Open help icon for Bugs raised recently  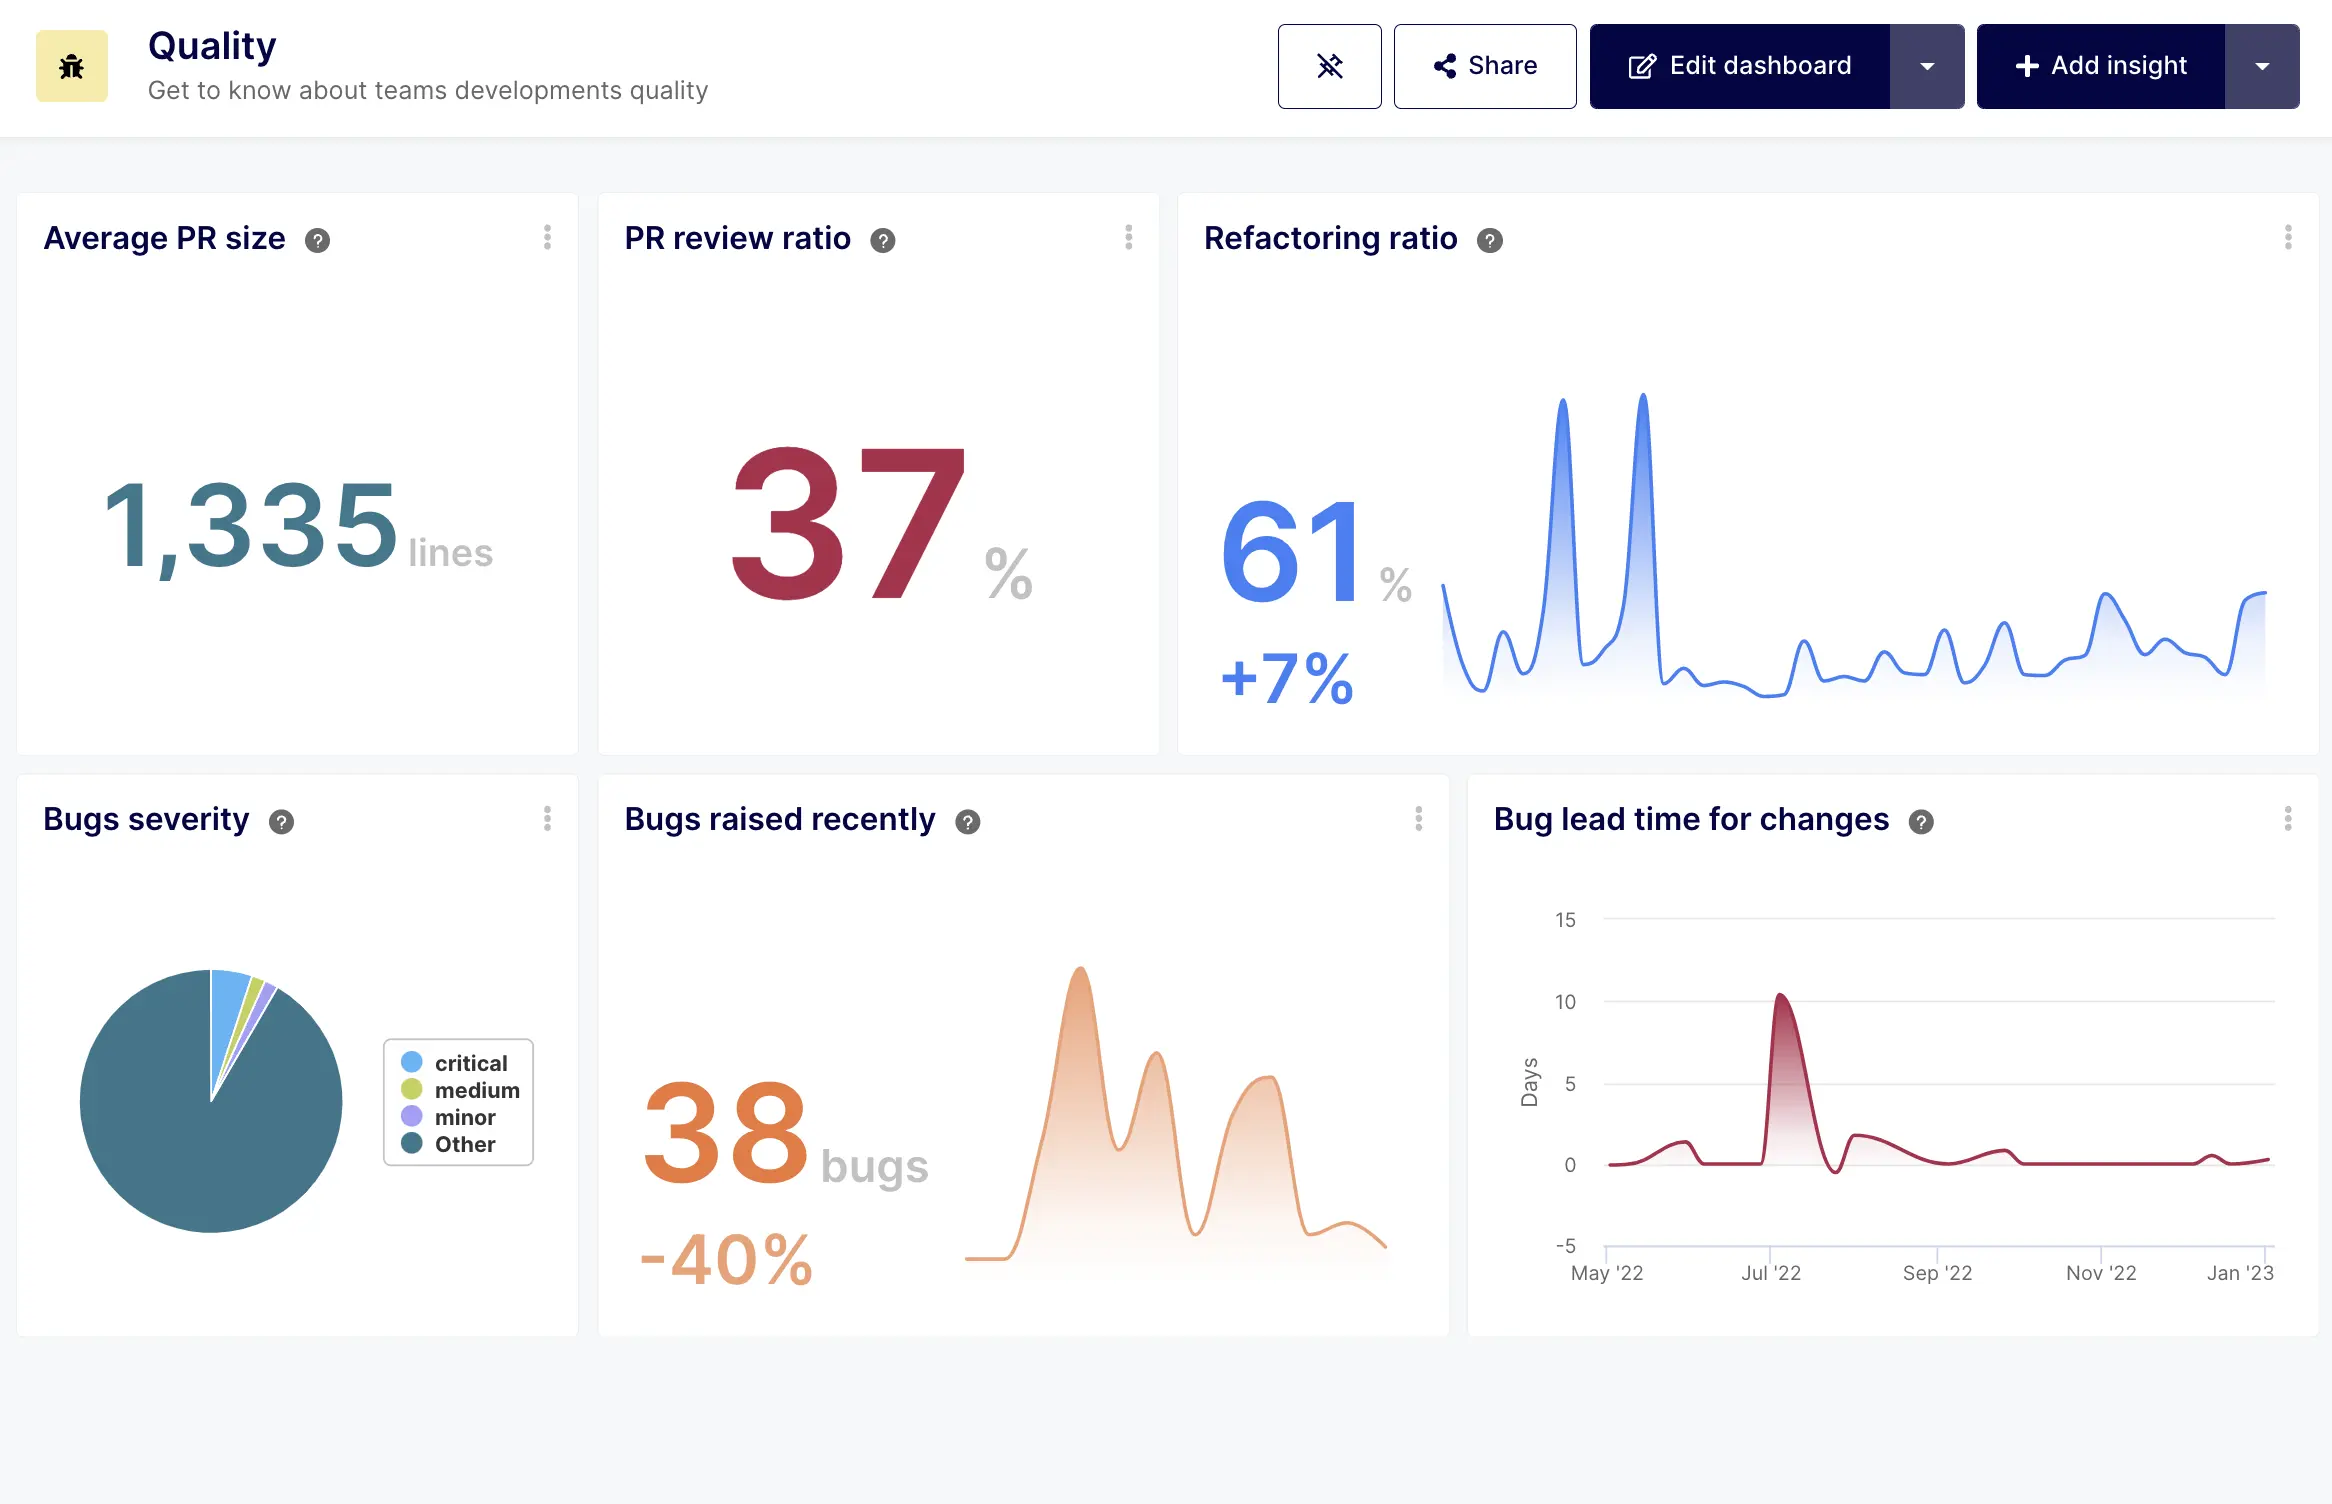coord(967,822)
